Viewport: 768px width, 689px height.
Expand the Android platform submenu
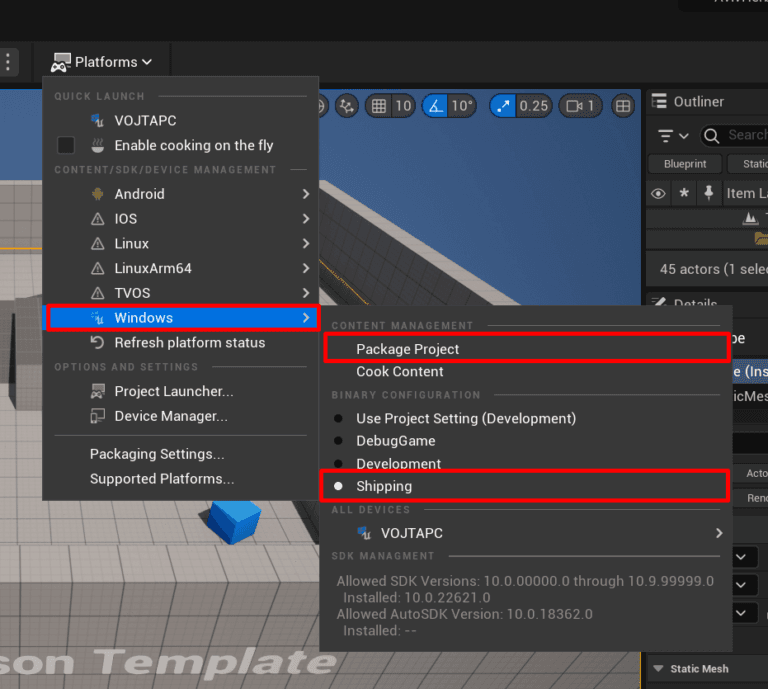(x=181, y=194)
